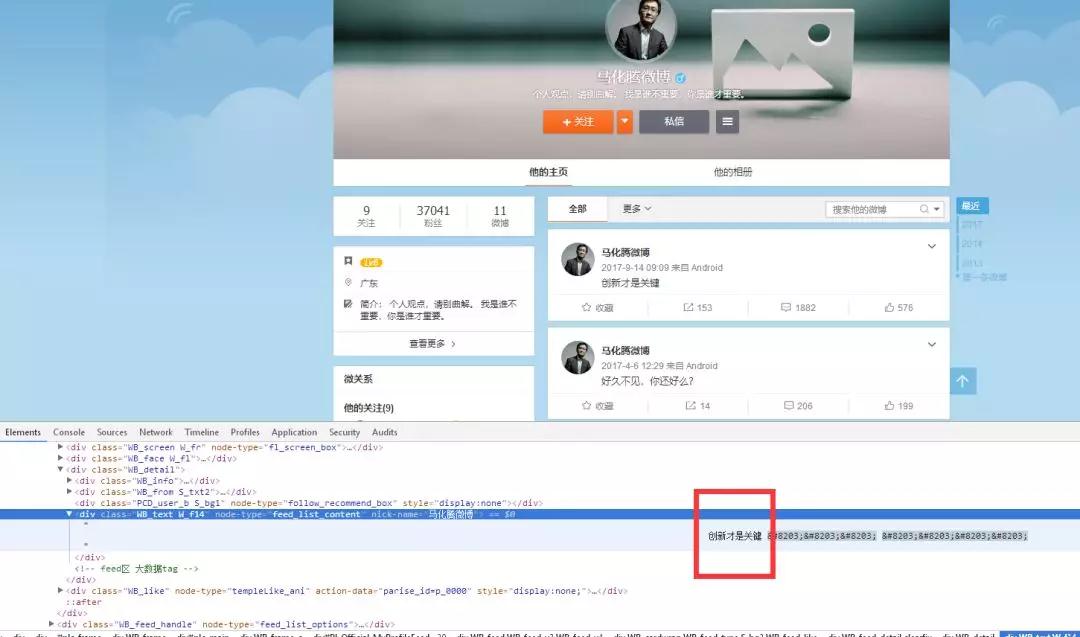1080x637 pixels.
Task: Open the Security devtools tab
Action: (x=344, y=432)
